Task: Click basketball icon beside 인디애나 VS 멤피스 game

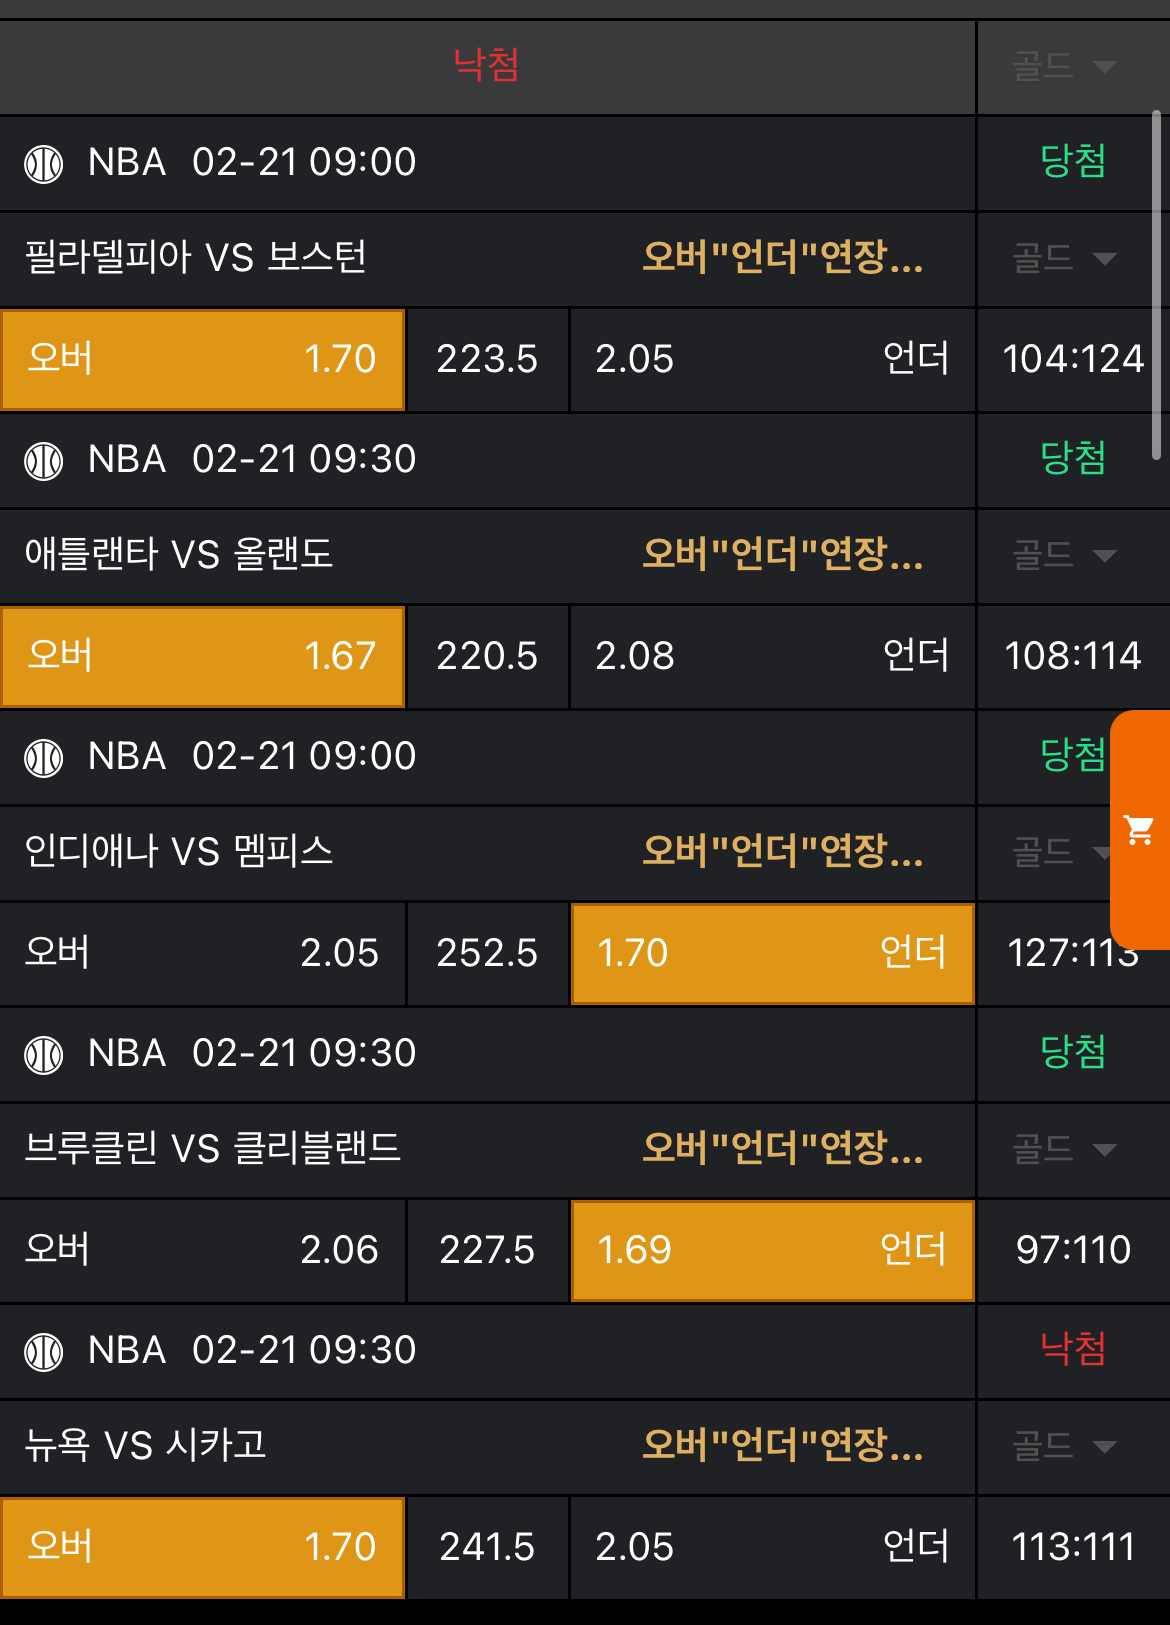Action: [44, 757]
